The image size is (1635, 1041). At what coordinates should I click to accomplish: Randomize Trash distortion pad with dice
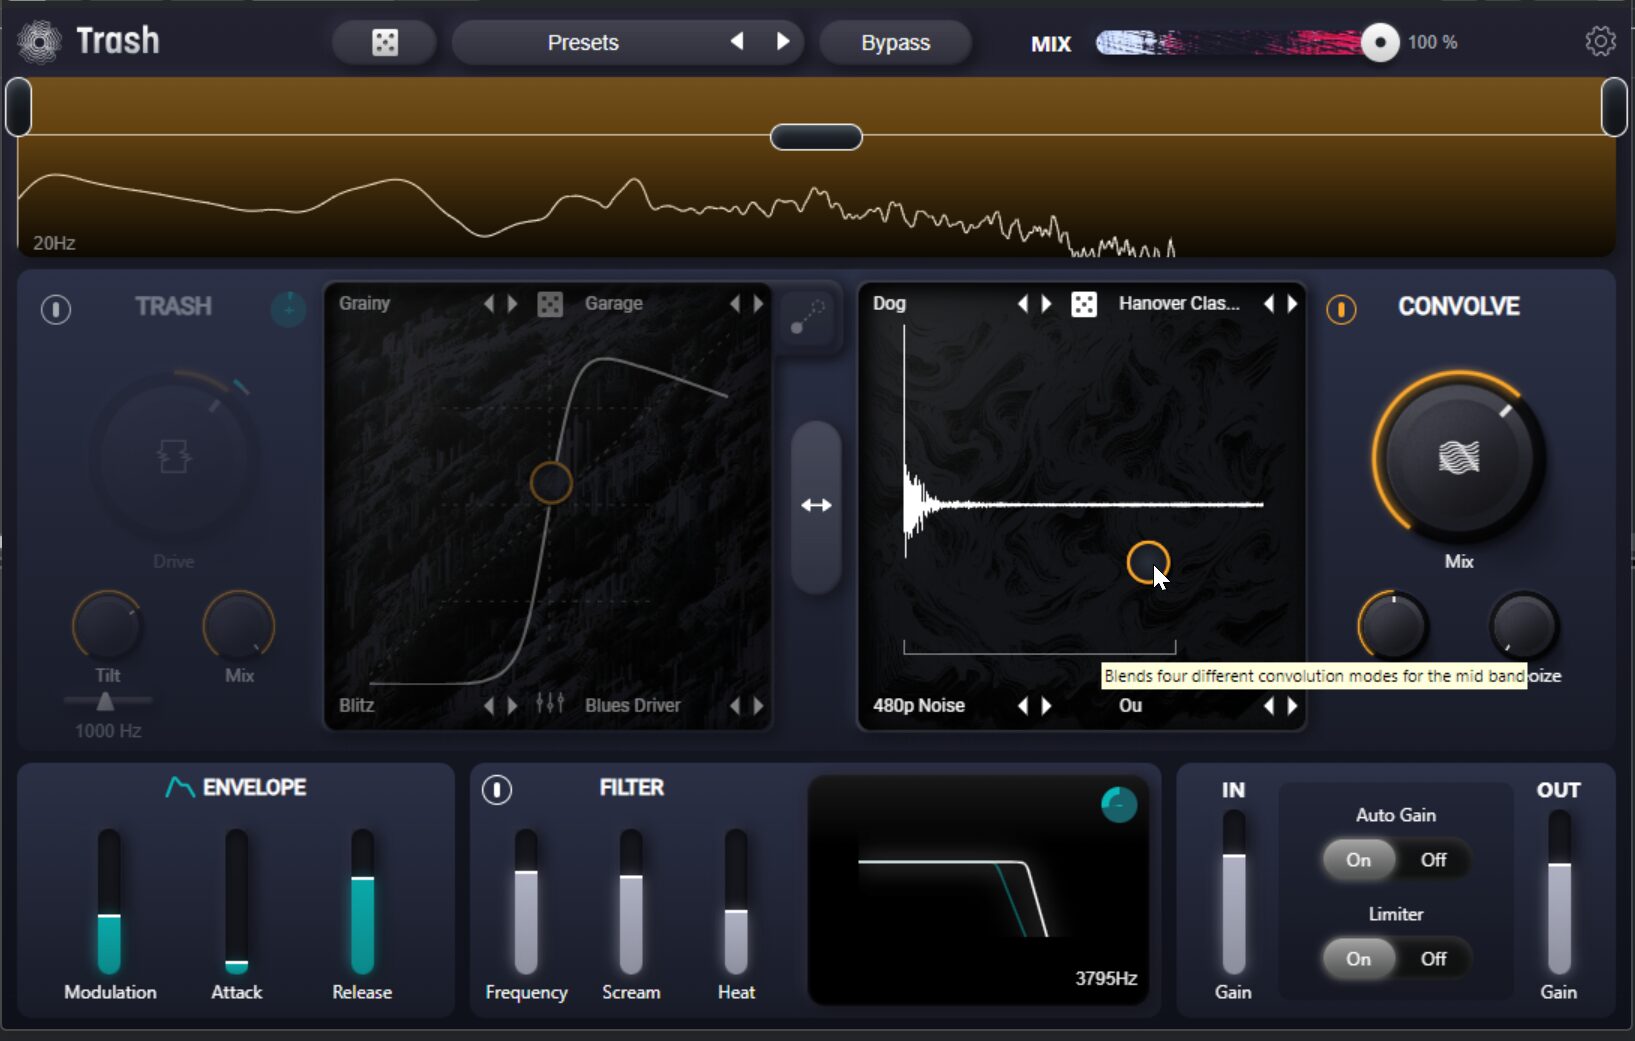550,304
